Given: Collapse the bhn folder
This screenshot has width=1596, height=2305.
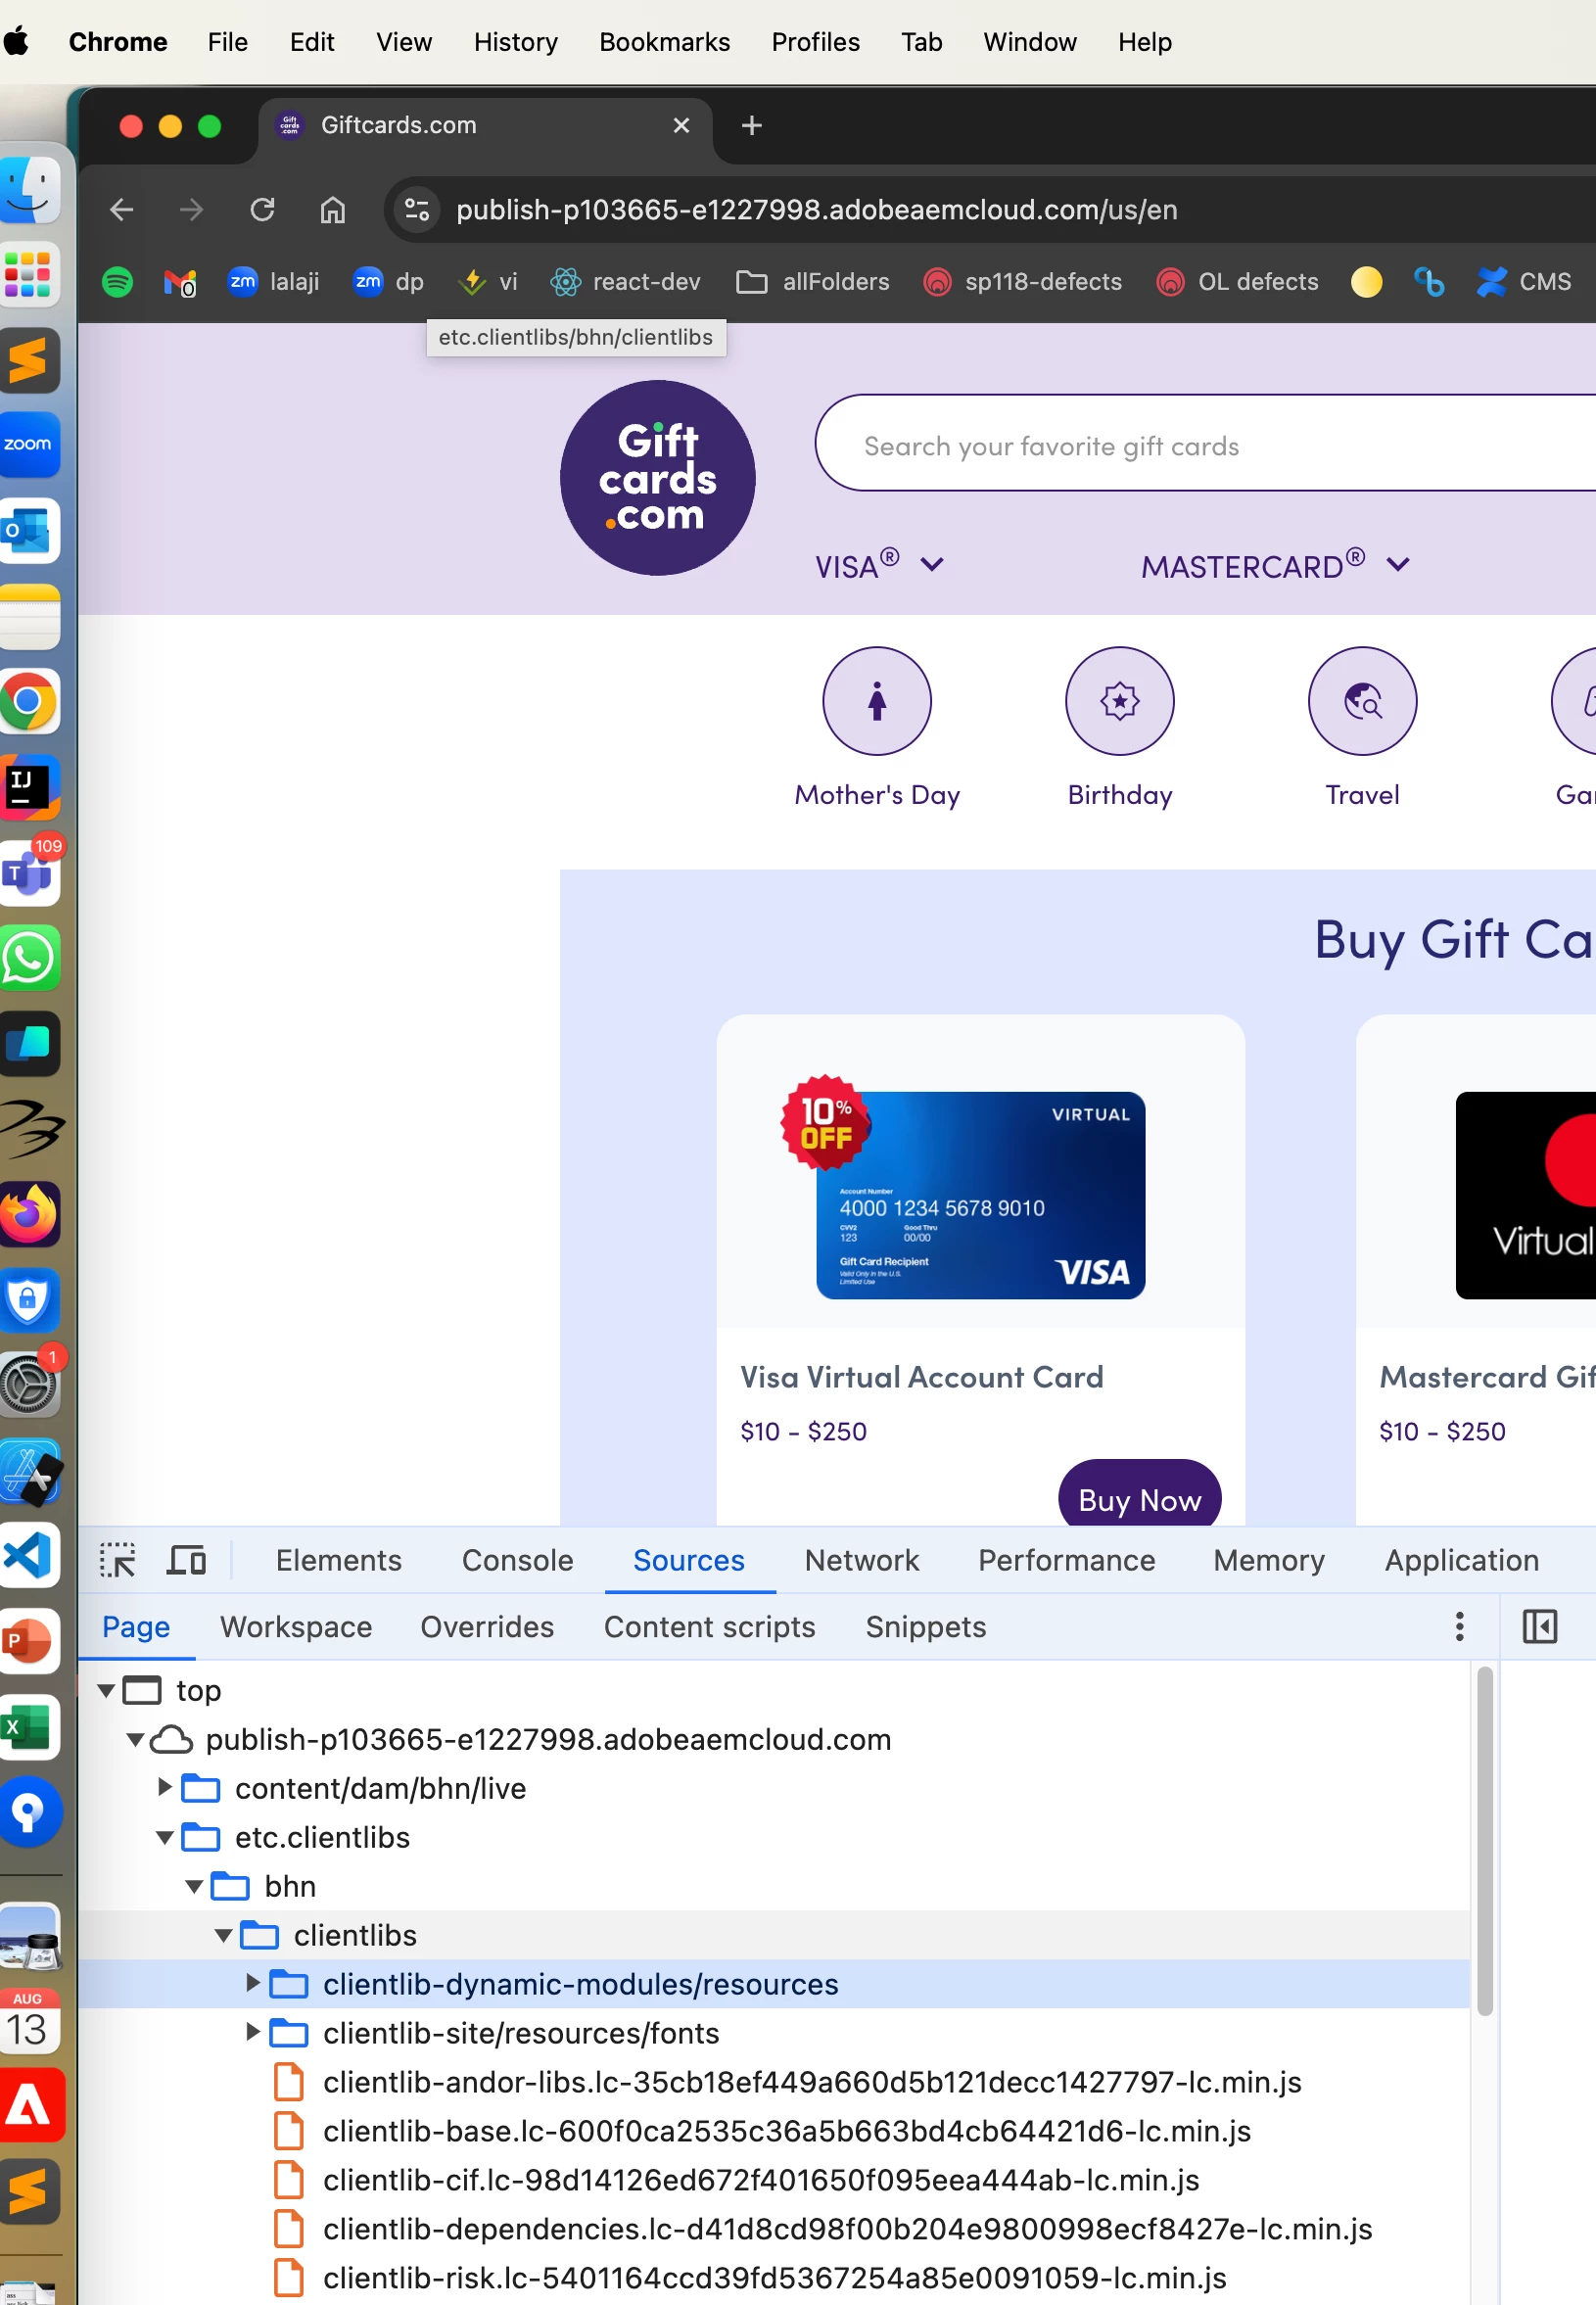Looking at the screenshot, I should point(194,1886).
